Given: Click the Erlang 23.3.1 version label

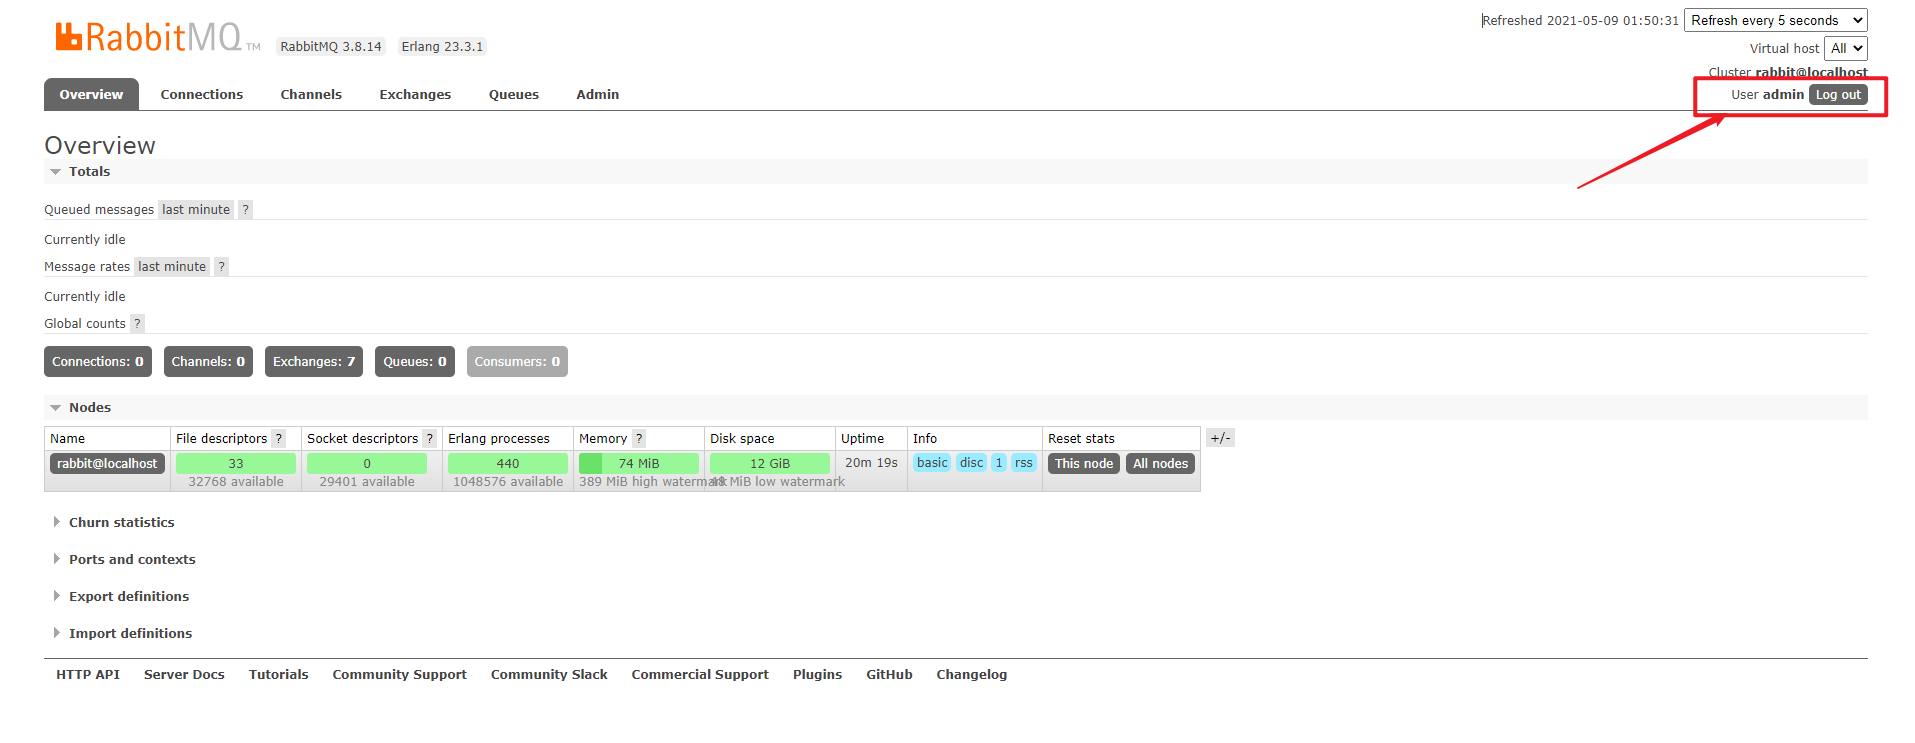Looking at the screenshot, I should click(442, 46).
